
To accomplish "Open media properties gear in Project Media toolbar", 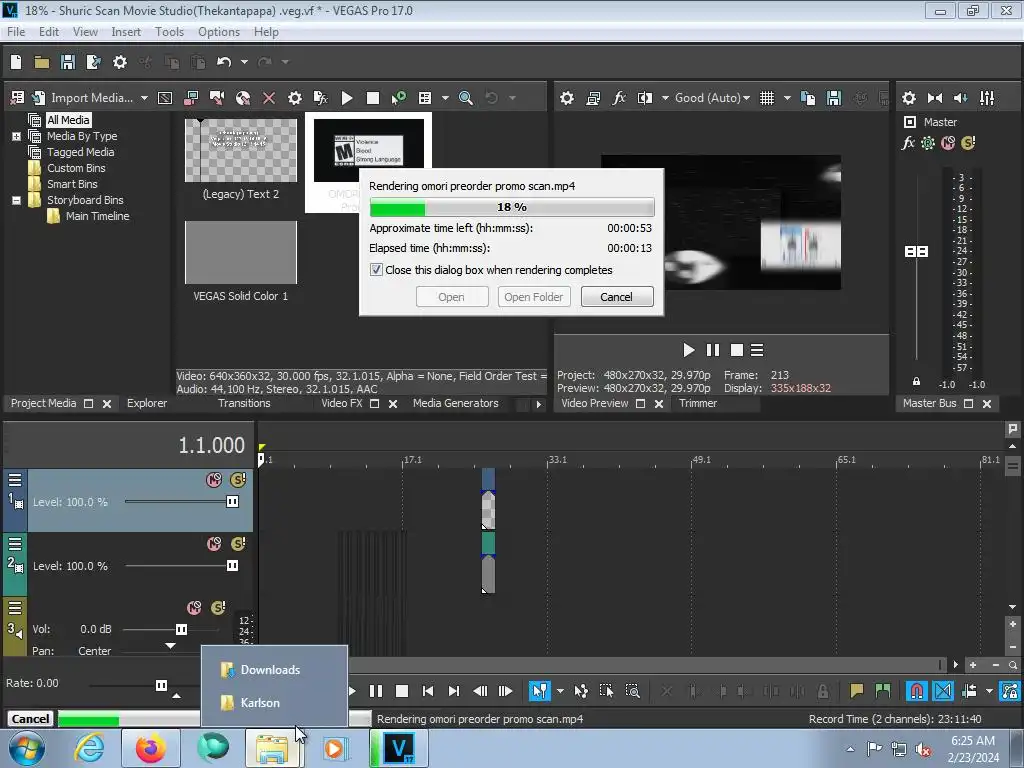I will pyautogui.click(x=295, y=98).
